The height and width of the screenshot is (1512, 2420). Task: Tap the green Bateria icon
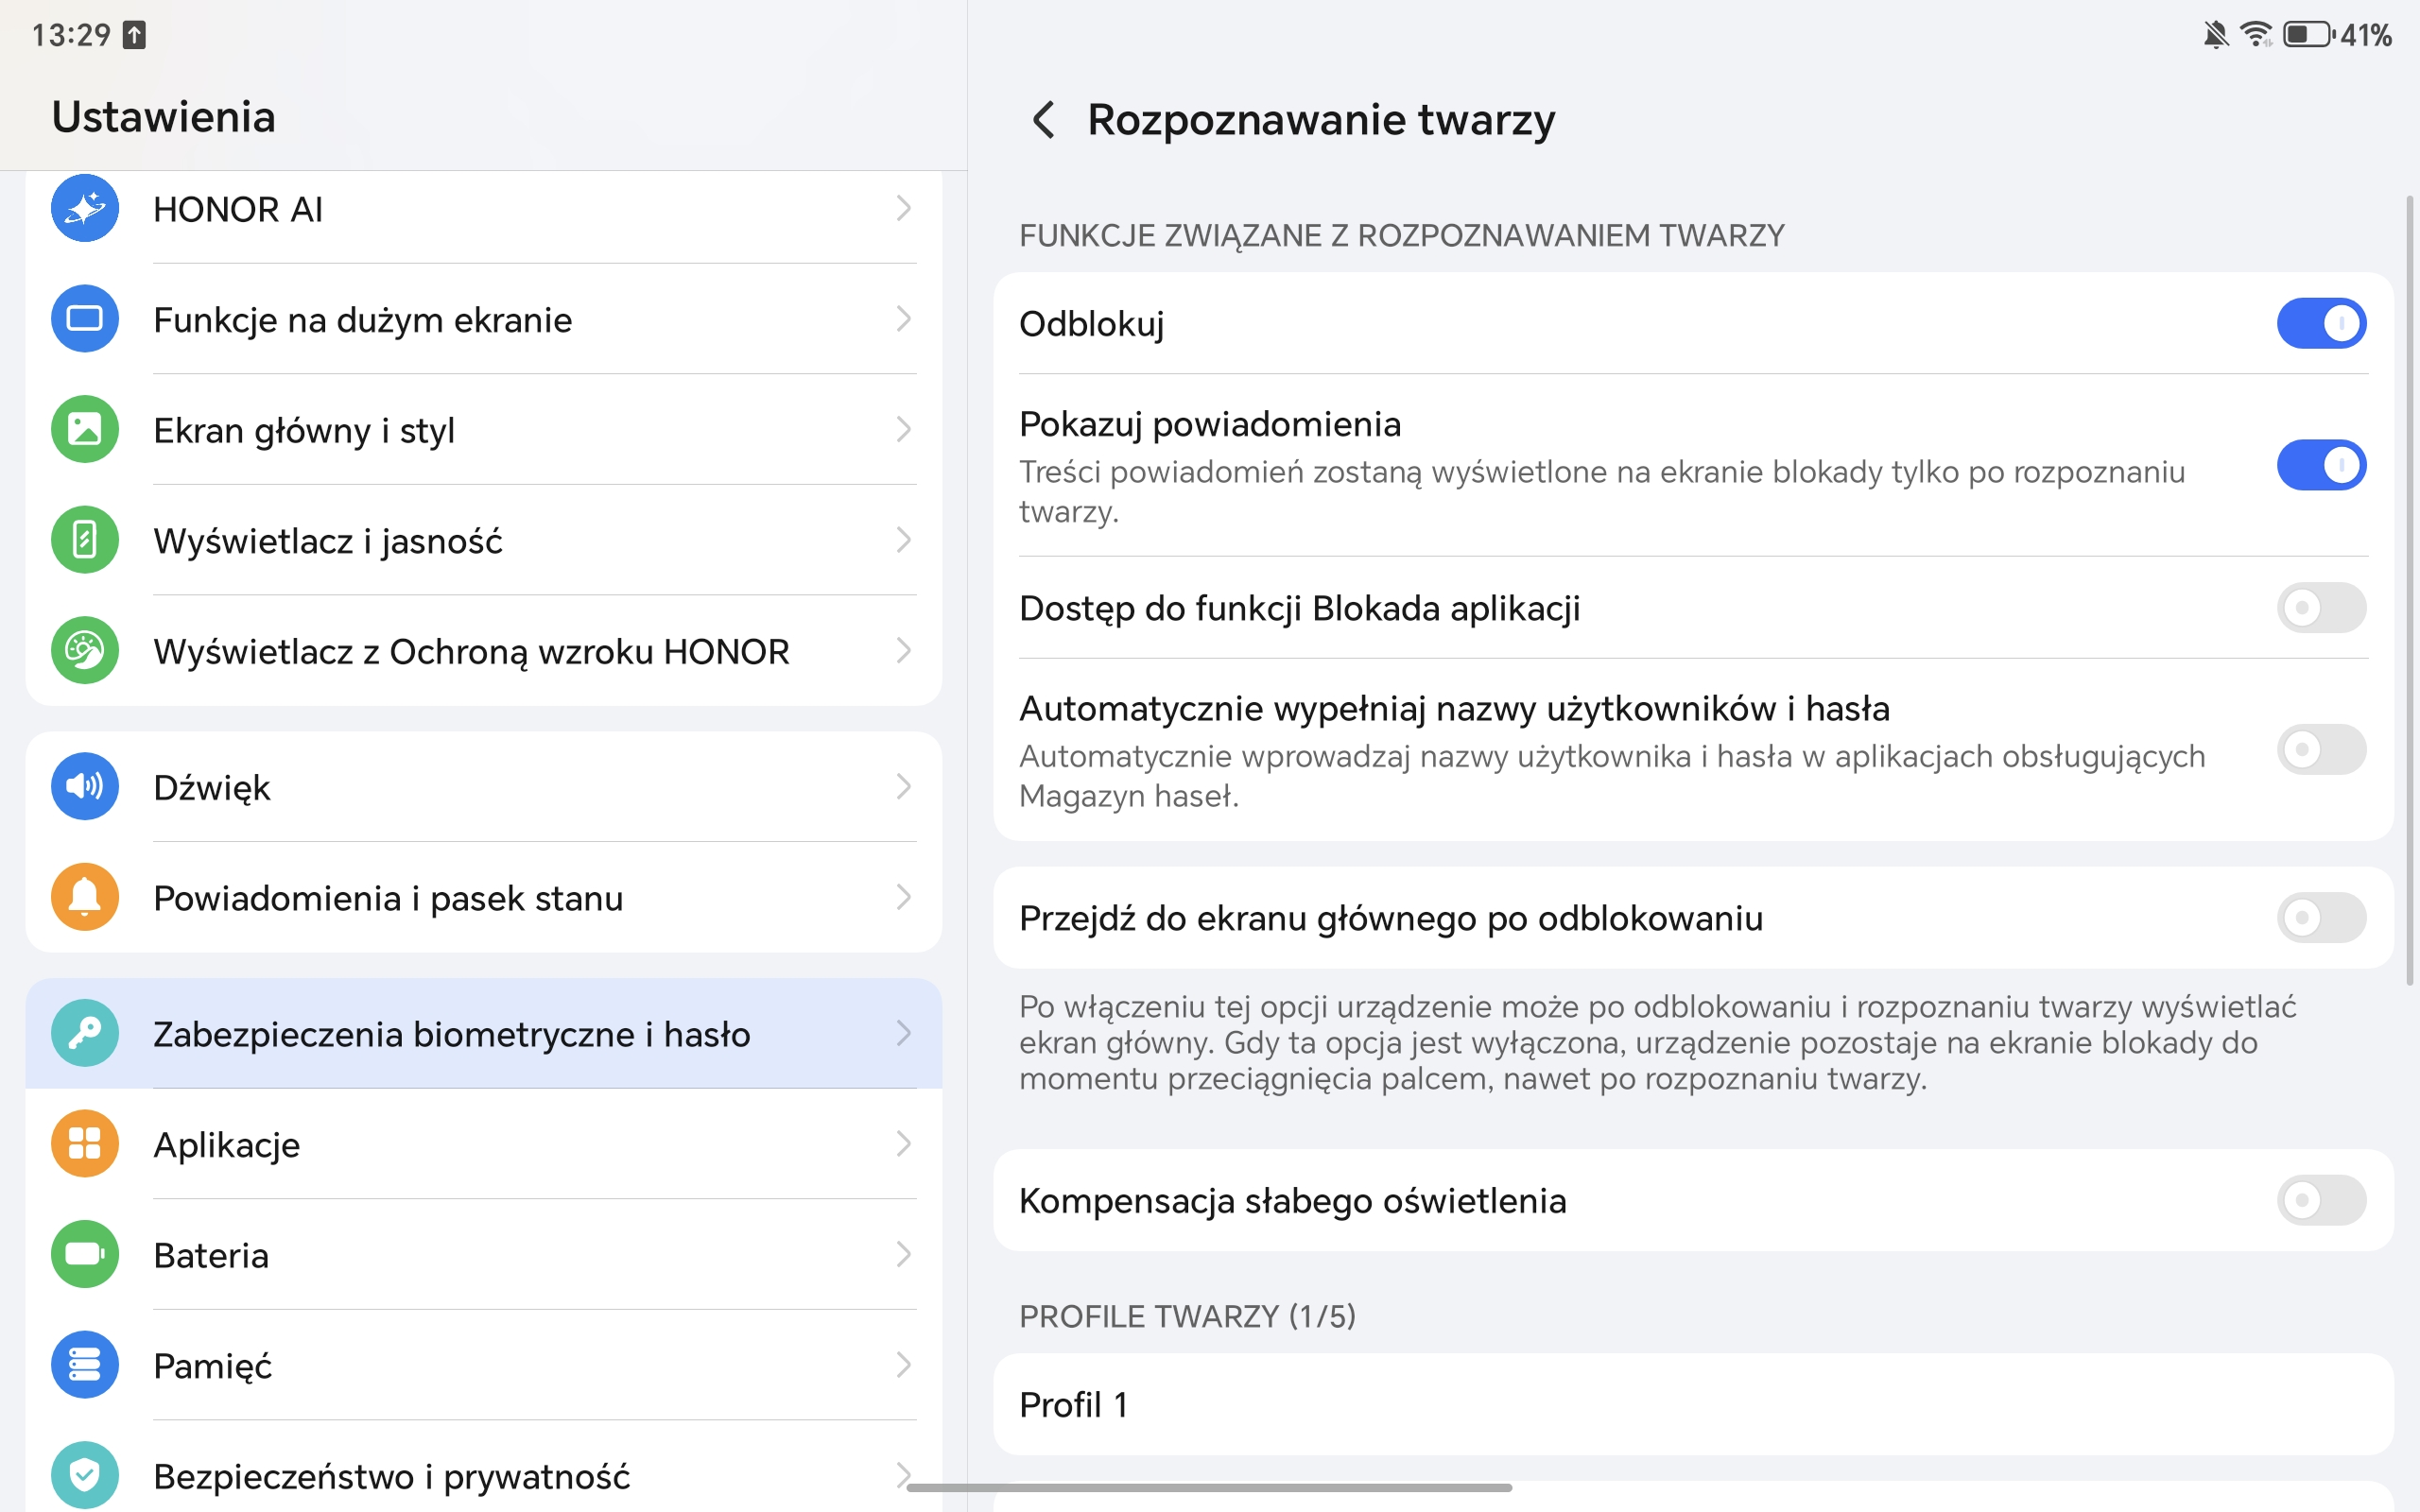[x=85, y=1254]
